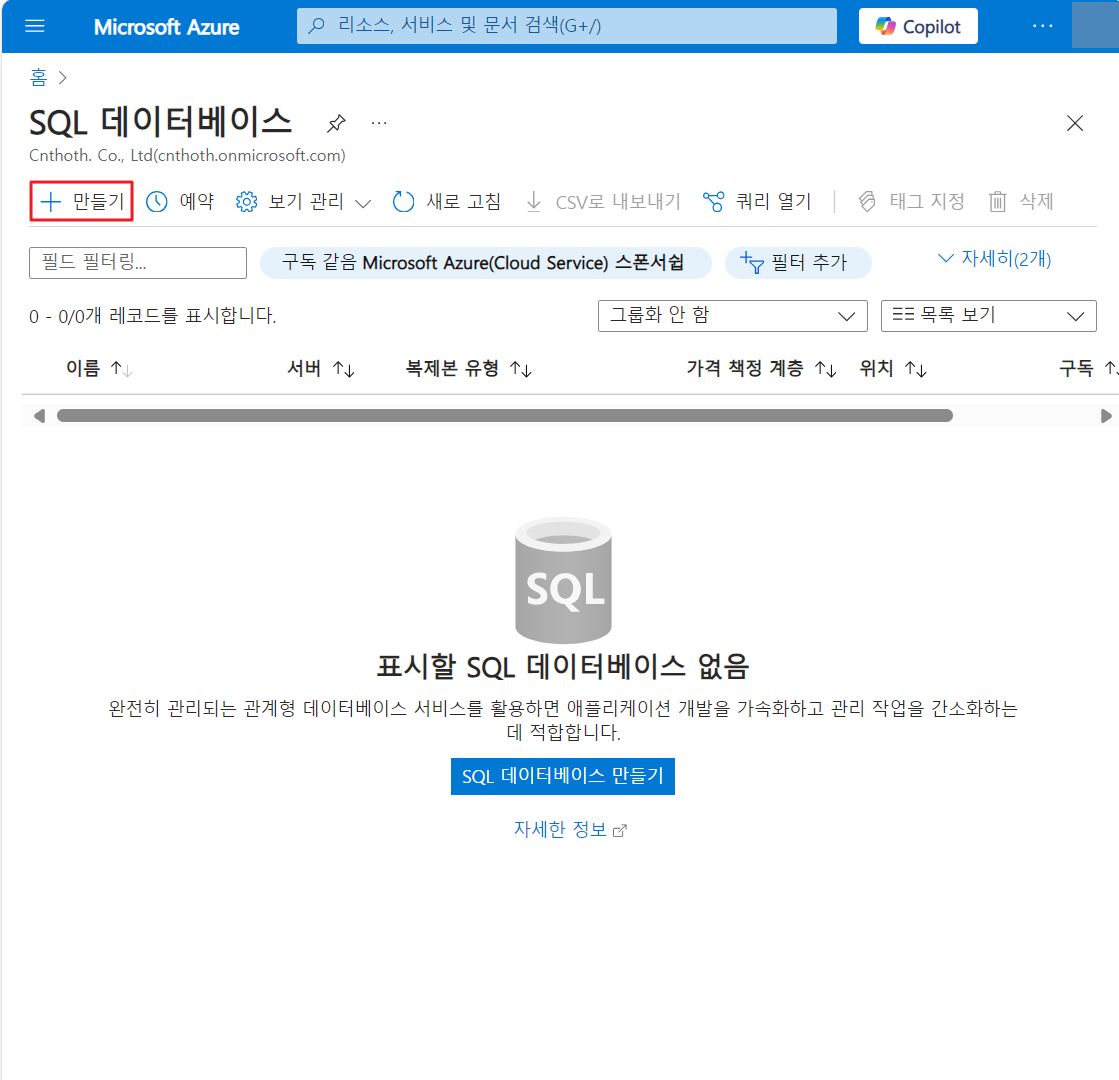This screenshot has height=1080, width=1119.
Task: Click the left scroll arrow
Action: (x=39, y=416)
